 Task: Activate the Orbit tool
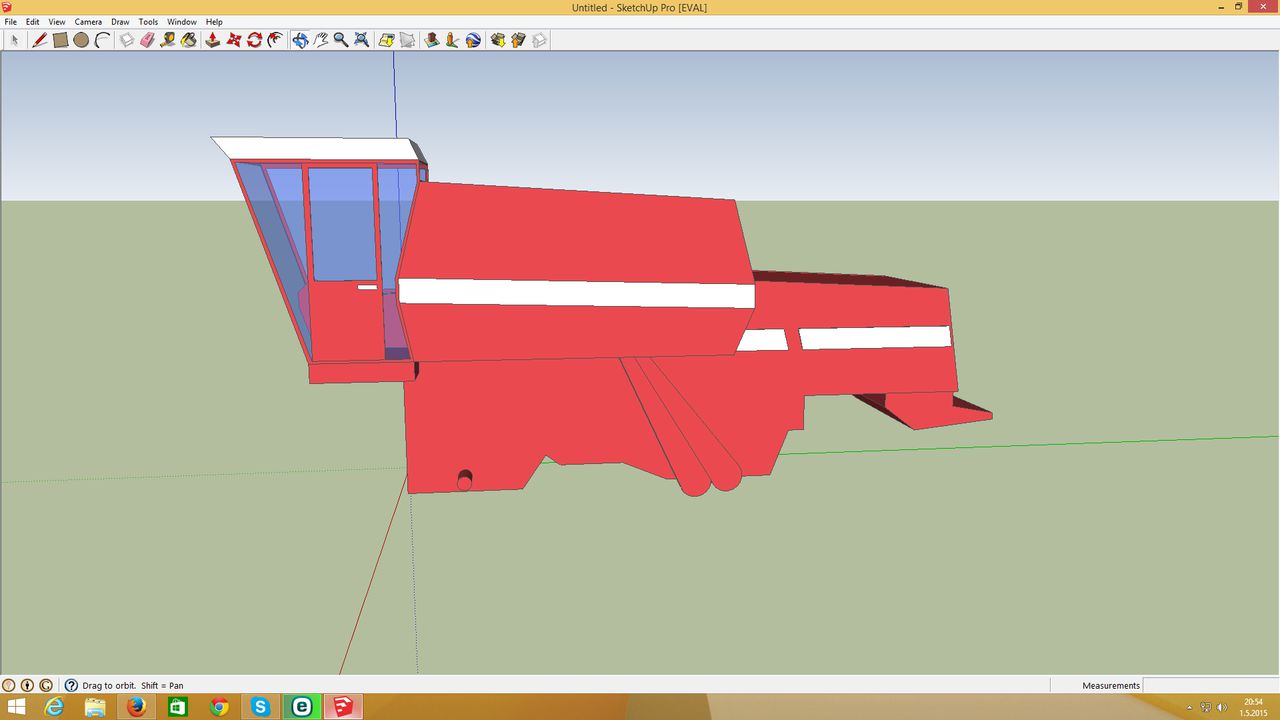point(300,40)
